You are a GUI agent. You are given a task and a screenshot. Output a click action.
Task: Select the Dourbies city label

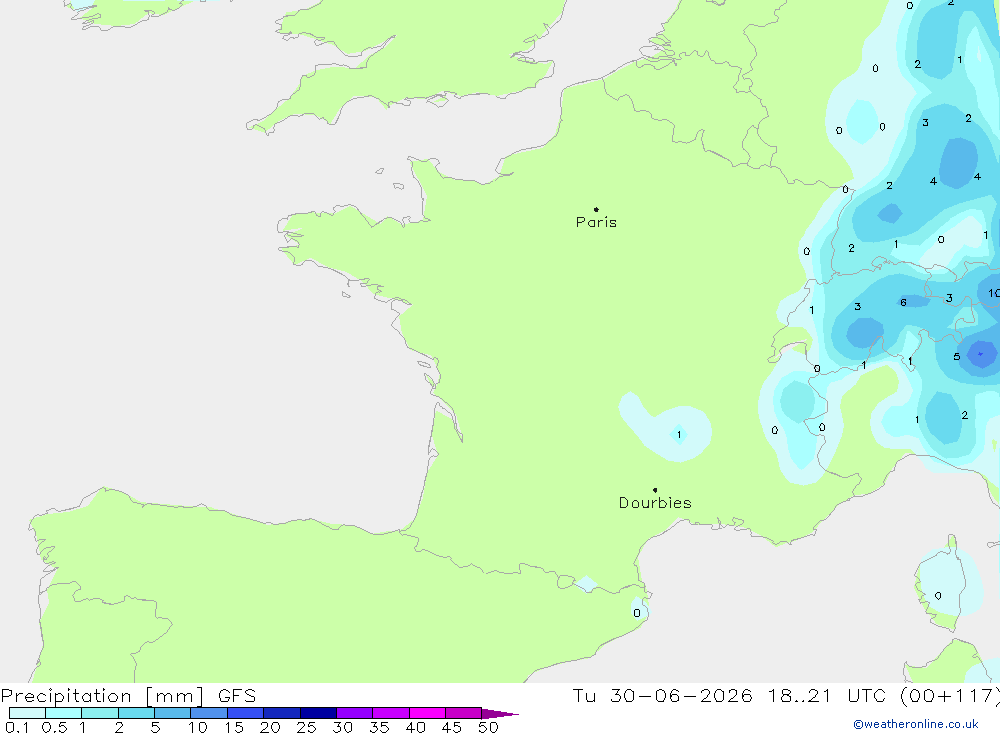pos(655,503)
